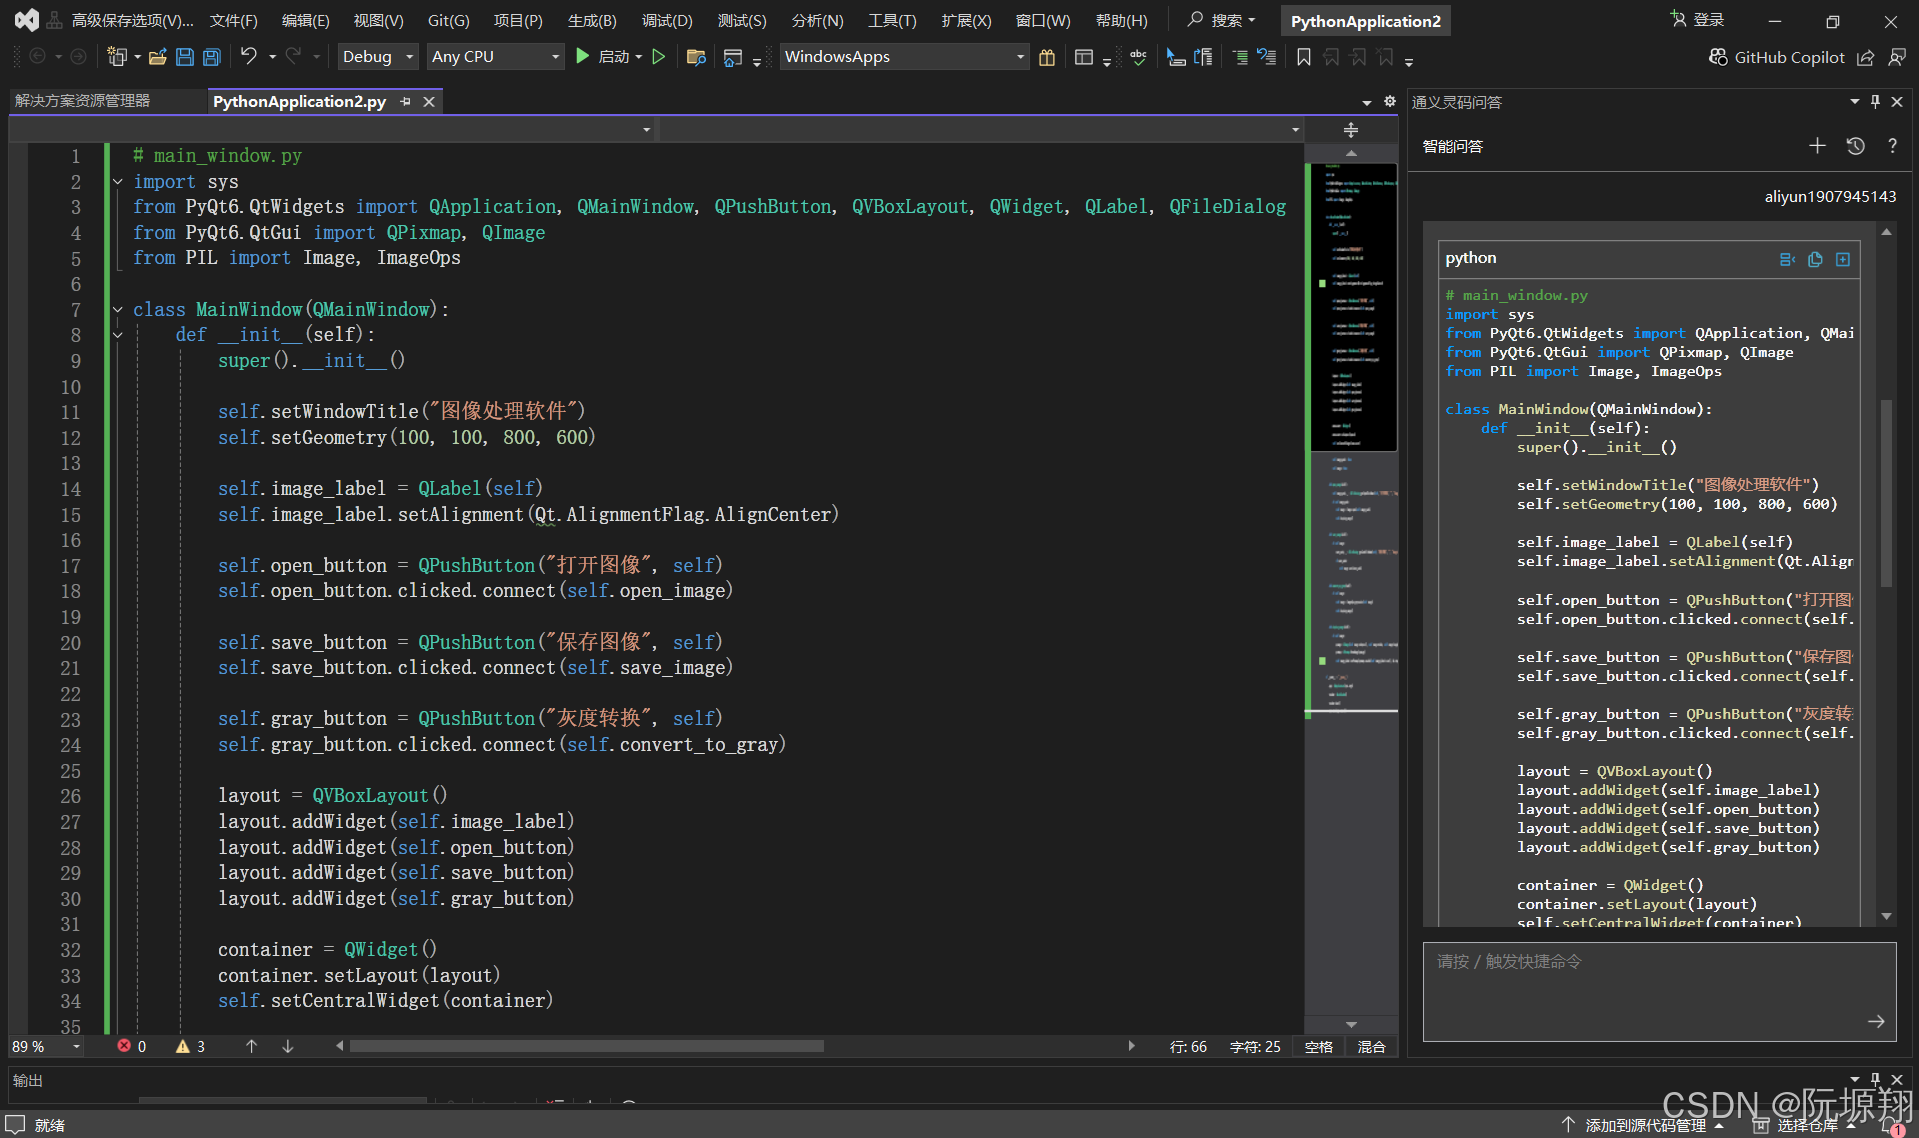Image resolution: width=1919 pixels, height=1138 pixels.
Task: Open the 调试(D) menu
Action: click(x=667, y=20)
